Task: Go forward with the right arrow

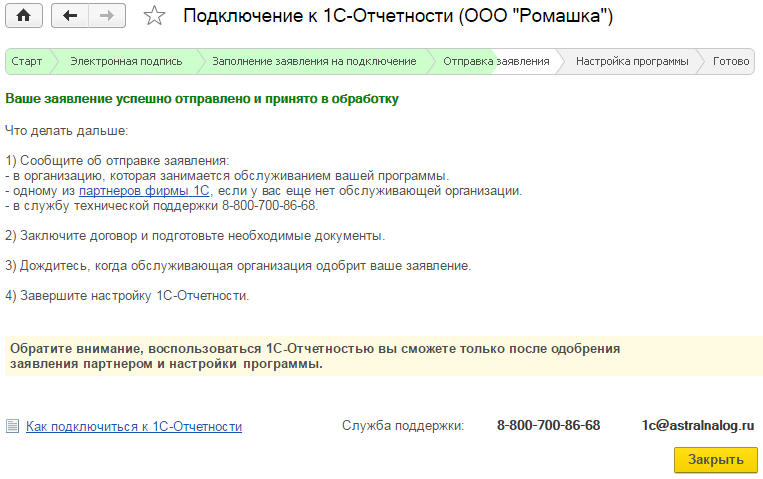Action: click(x=107, y=15)
